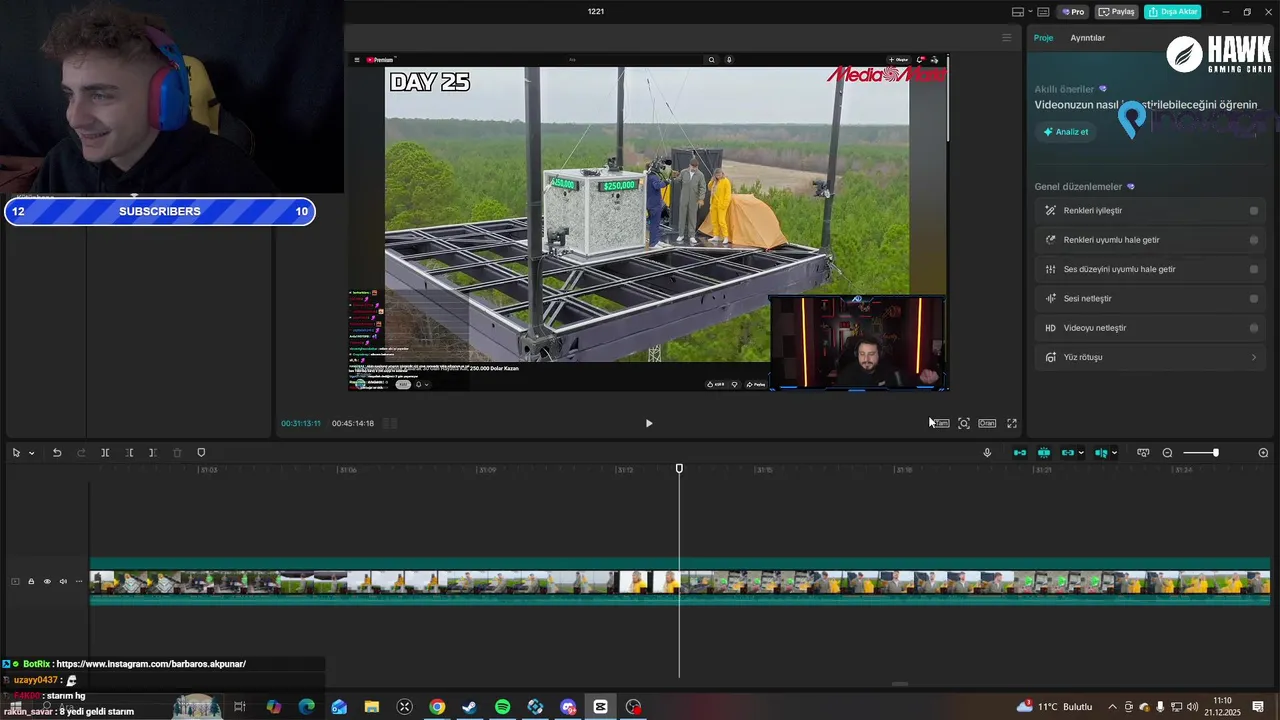Add a marker with the shield icon
The width and height of the screenshot is (1280, 720).
(201, 453)
